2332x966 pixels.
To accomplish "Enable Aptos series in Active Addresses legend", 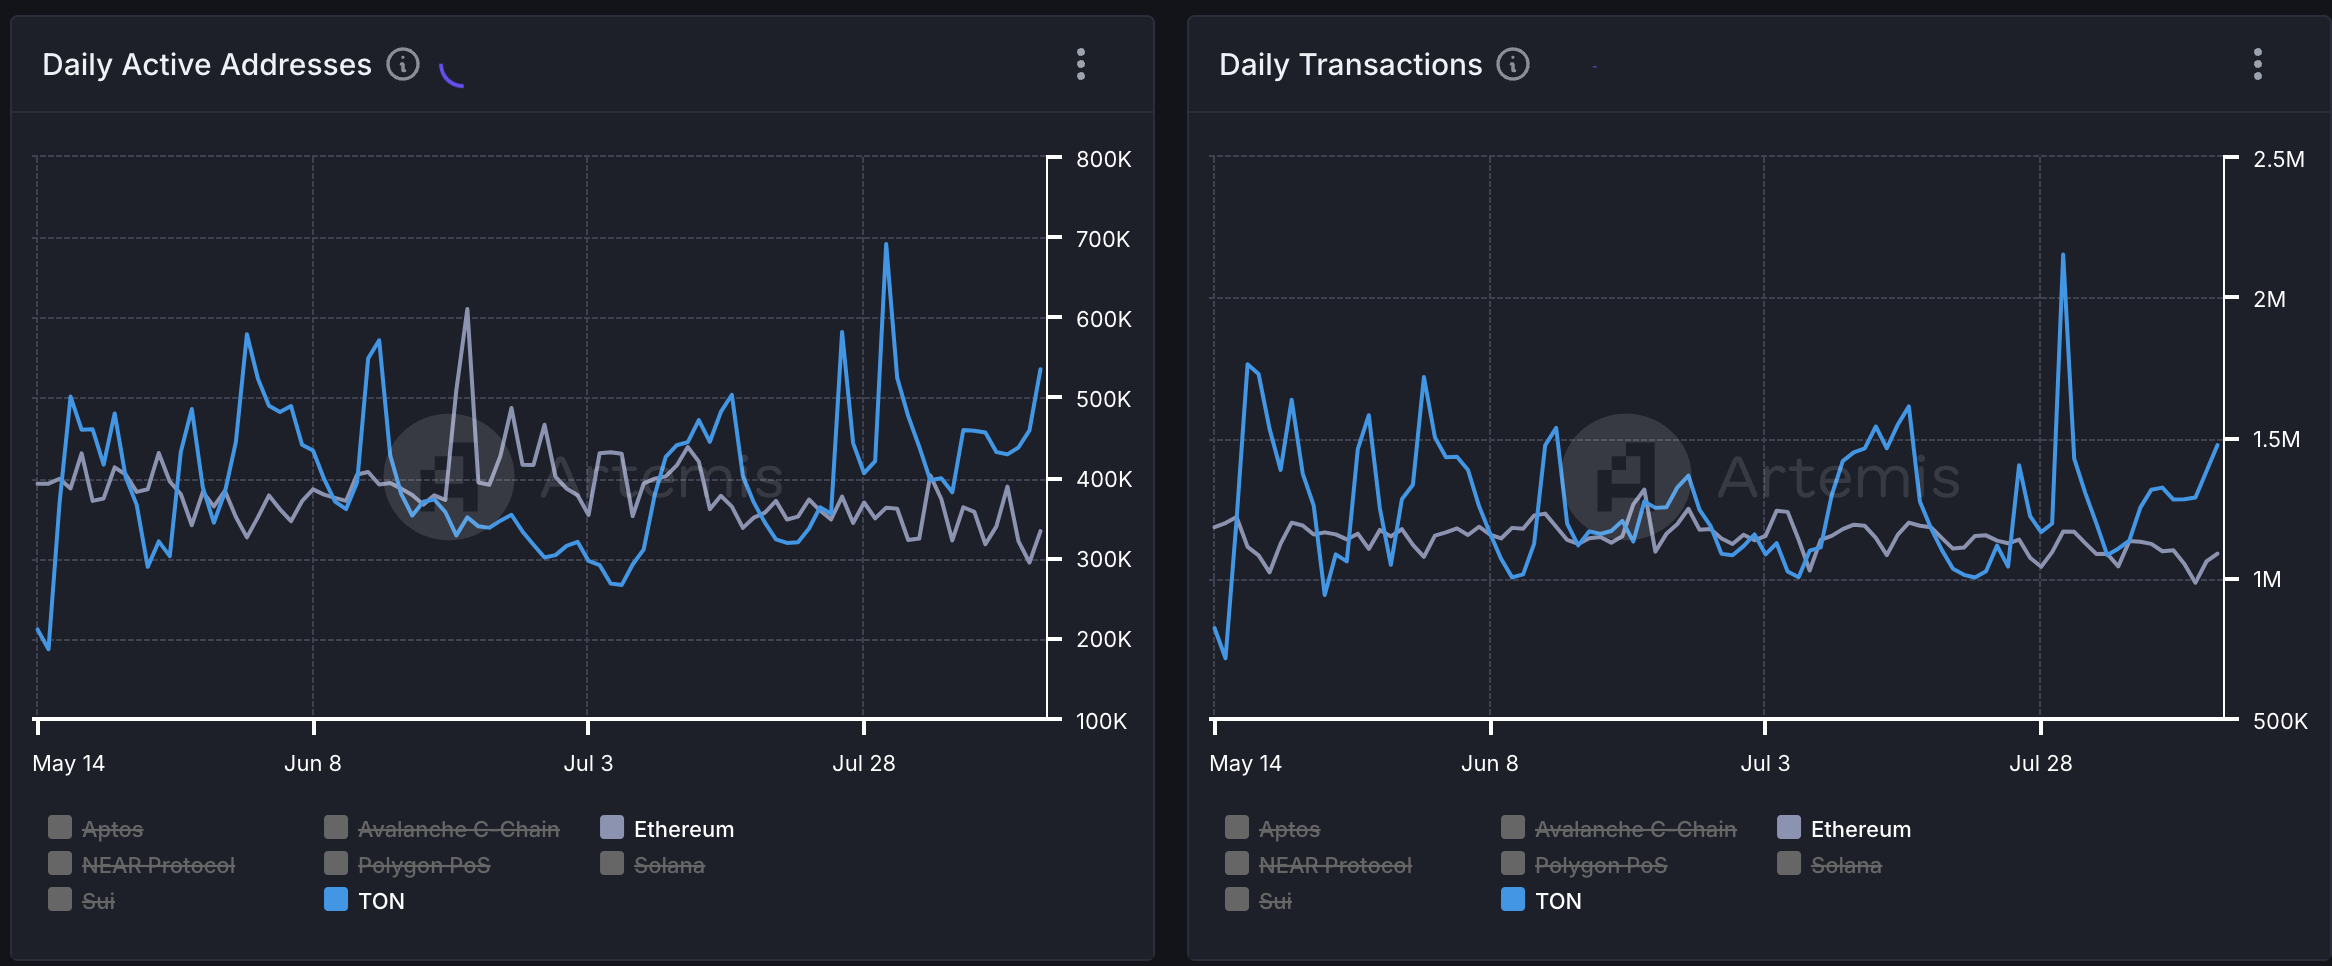I will tap(97, 829).
